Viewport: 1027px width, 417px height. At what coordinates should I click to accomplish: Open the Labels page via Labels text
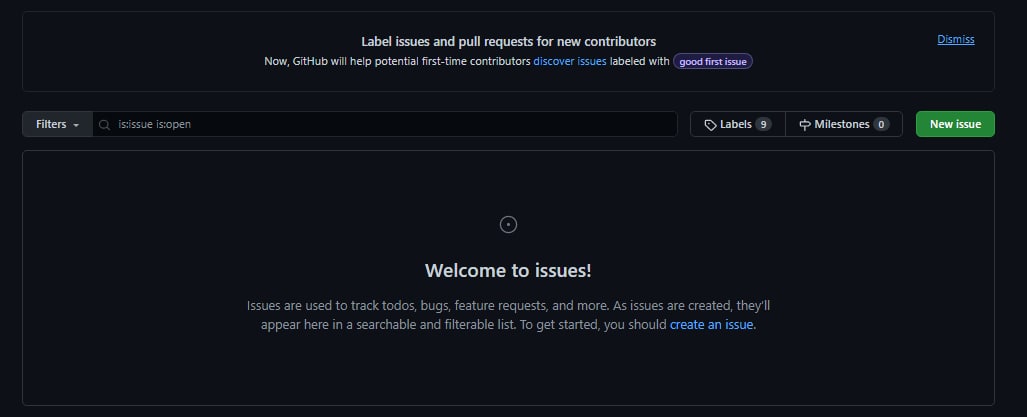coord(736,124)
